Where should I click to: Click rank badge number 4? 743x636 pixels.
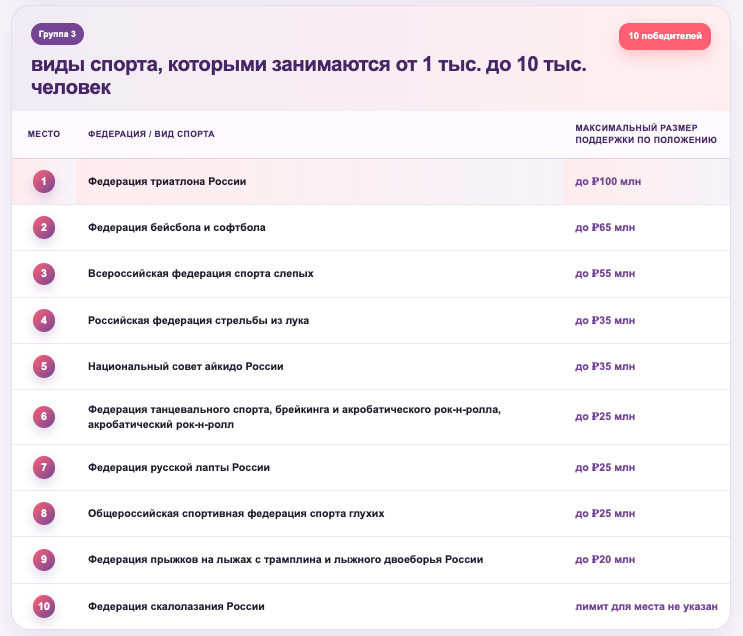pos(44,320)
